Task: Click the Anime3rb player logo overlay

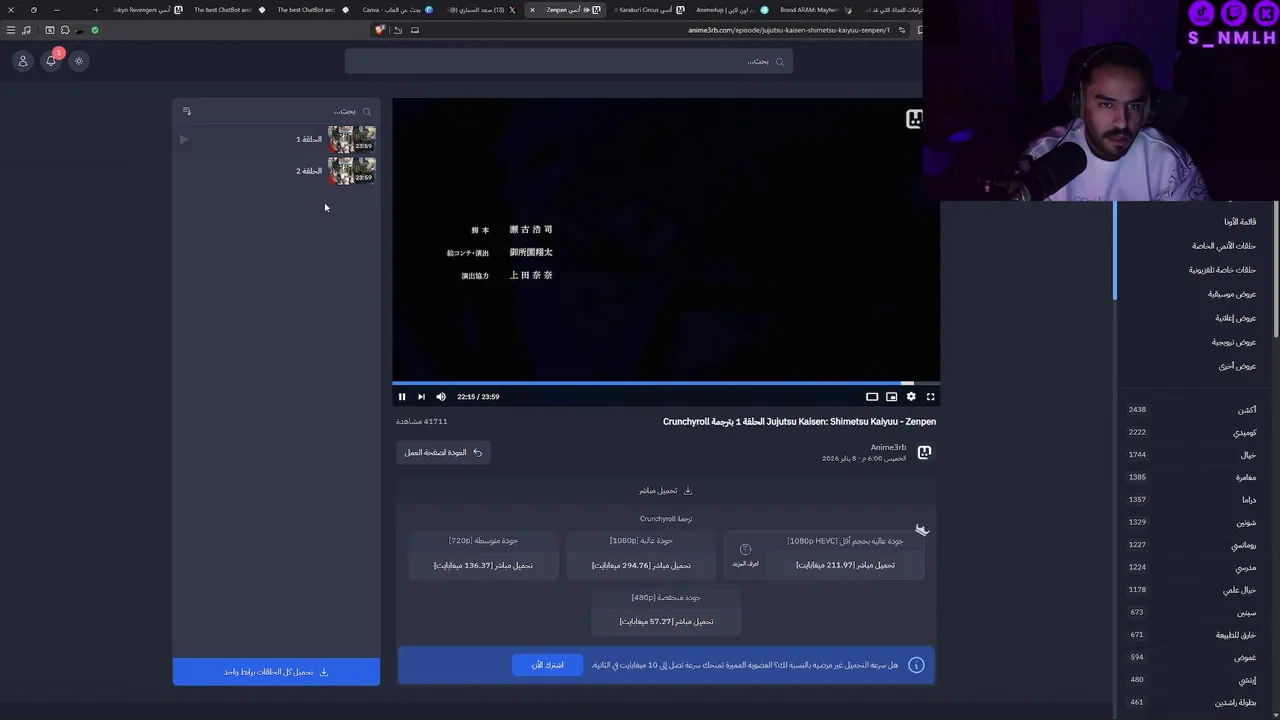Action: [x=914, y=119]
